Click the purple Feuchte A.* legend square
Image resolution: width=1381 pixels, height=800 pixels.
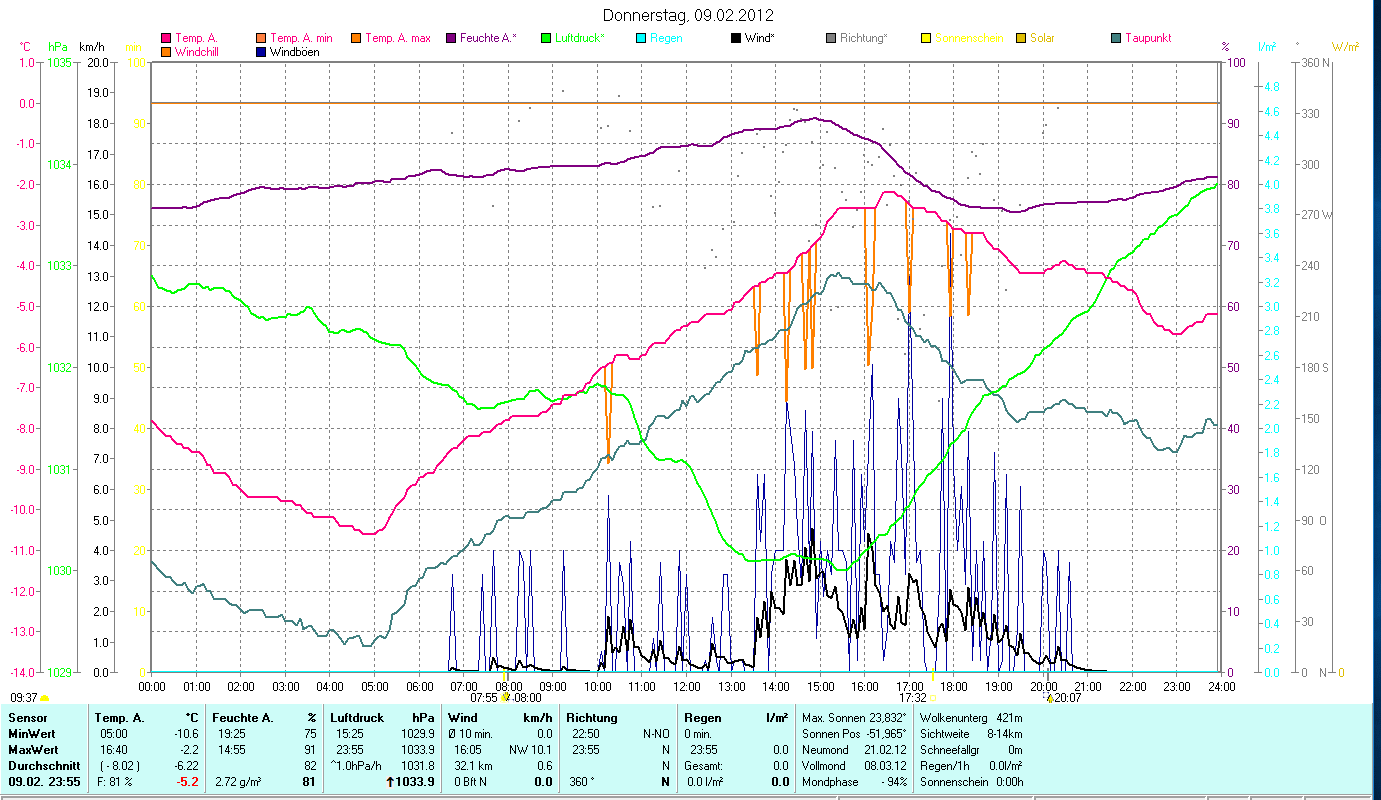point(450,39)
